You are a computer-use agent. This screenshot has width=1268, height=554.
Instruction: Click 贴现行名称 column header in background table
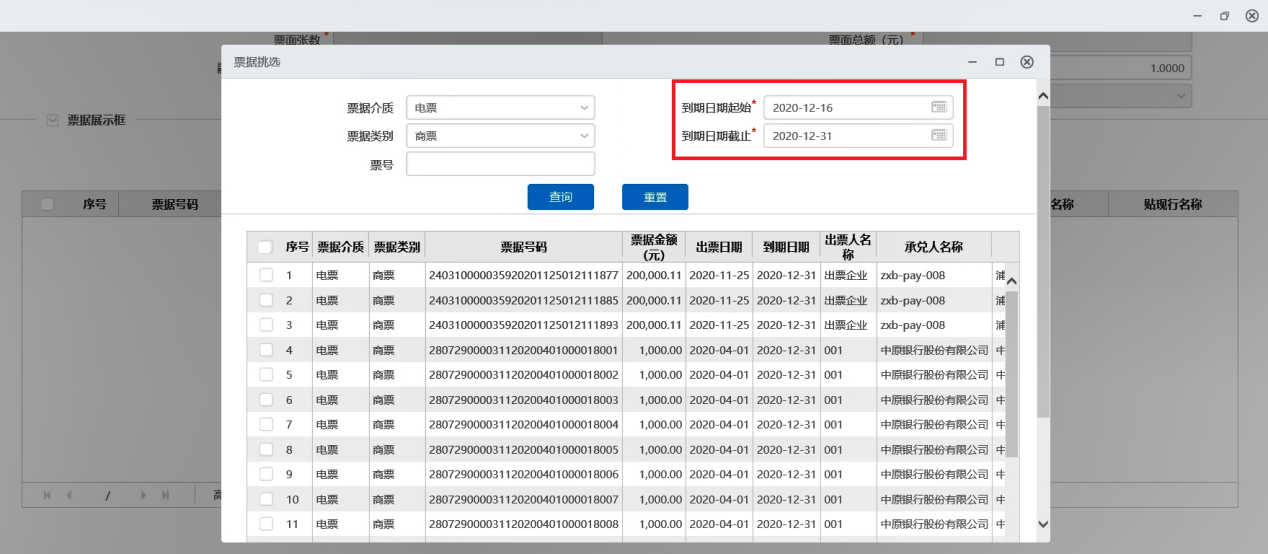pos(1172,204)
